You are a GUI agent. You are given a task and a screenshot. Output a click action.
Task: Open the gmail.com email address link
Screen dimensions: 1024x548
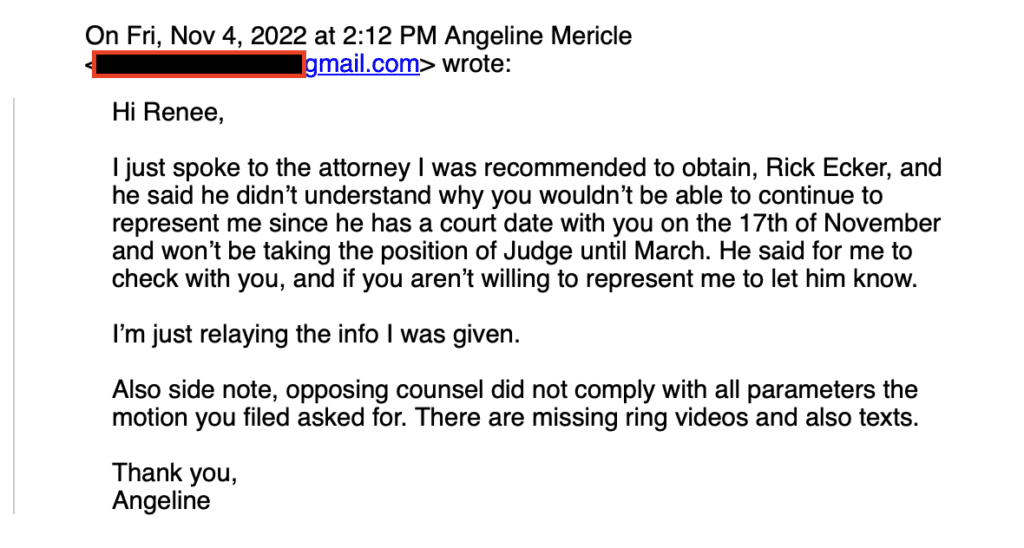click(362, 65)
